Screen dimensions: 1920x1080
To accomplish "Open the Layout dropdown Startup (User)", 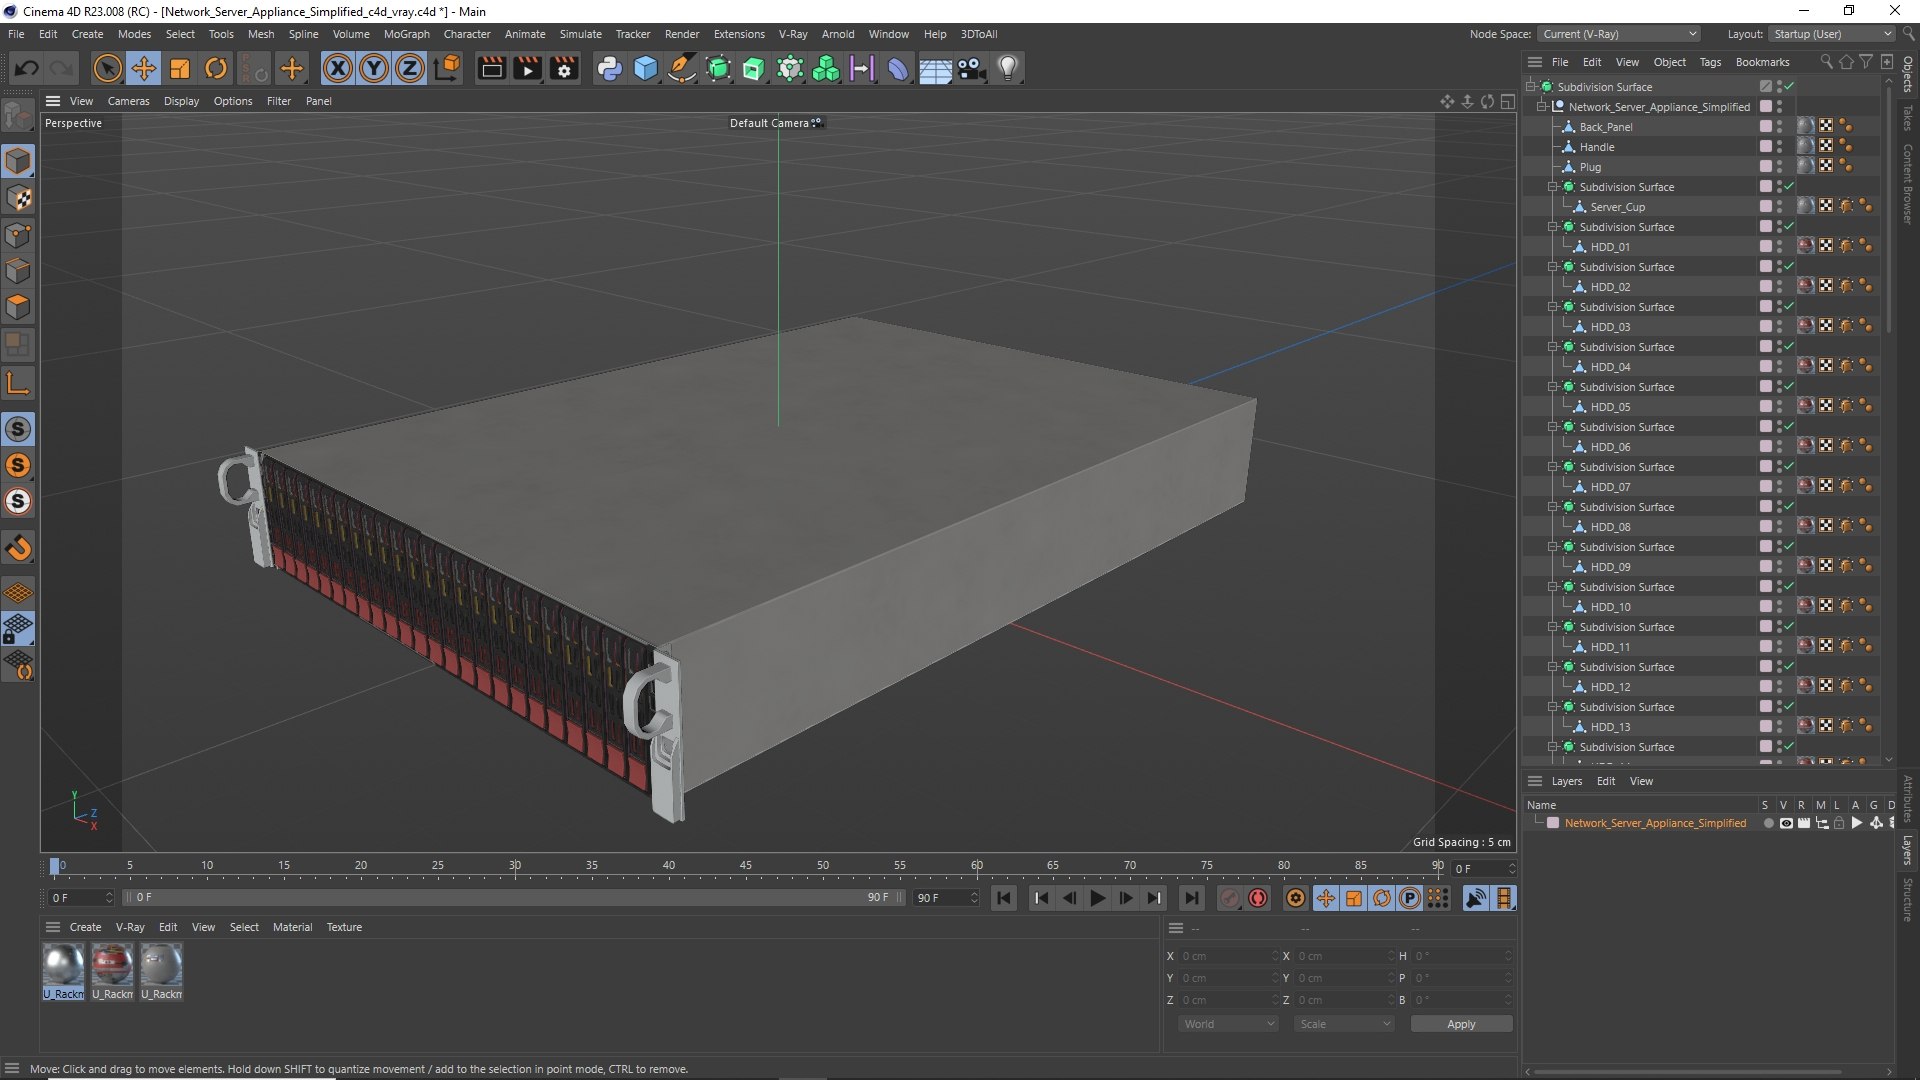I will [1831, 34].
